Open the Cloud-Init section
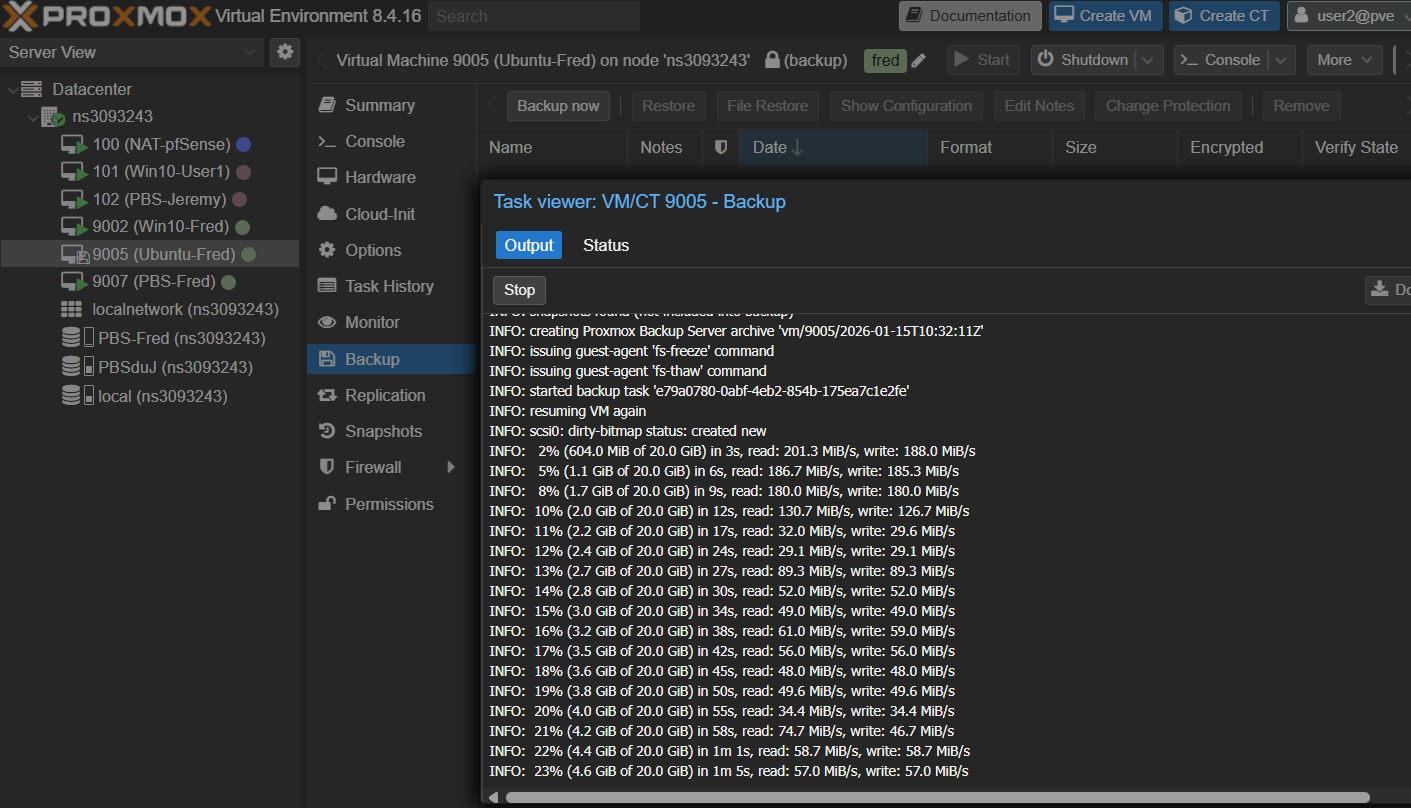The width and height of the screenshot is (1411, 808). pyautogui.click(x=379, y=214)
